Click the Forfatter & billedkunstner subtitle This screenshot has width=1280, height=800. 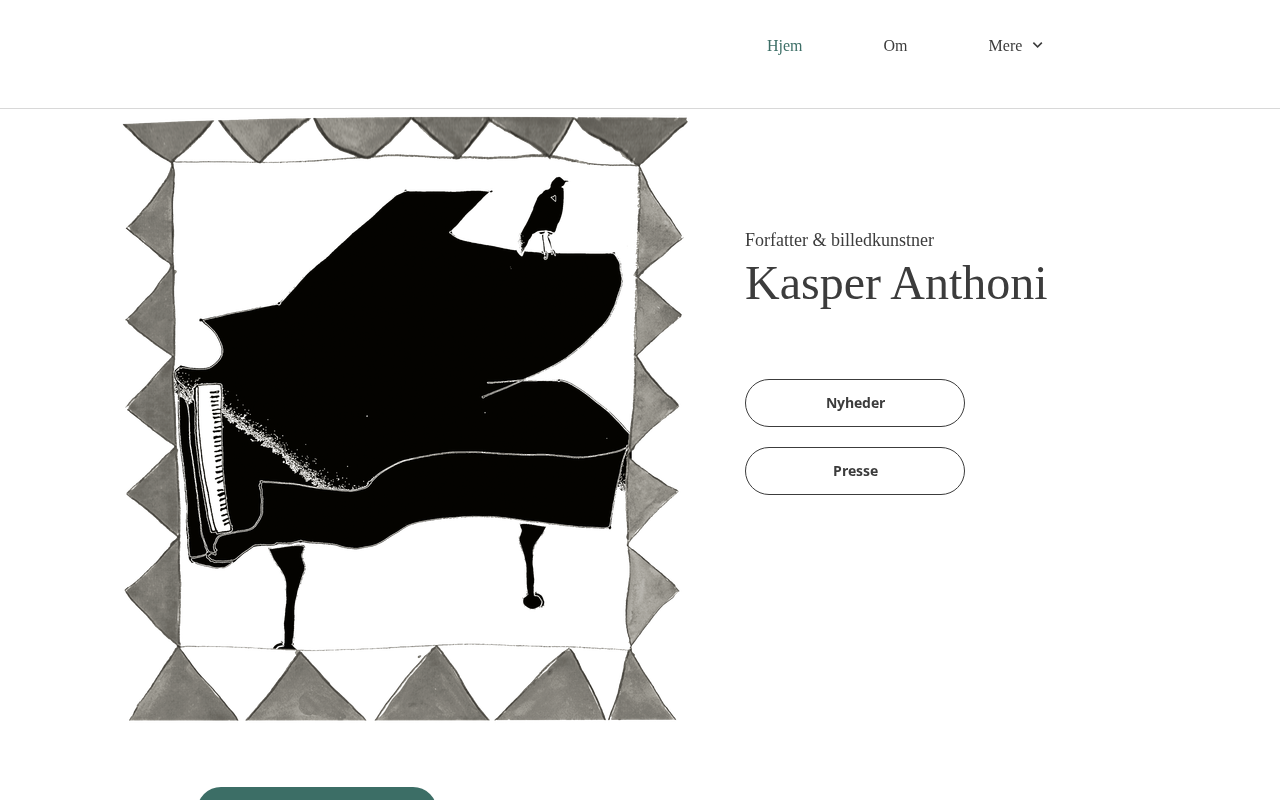tap(839, 240)
